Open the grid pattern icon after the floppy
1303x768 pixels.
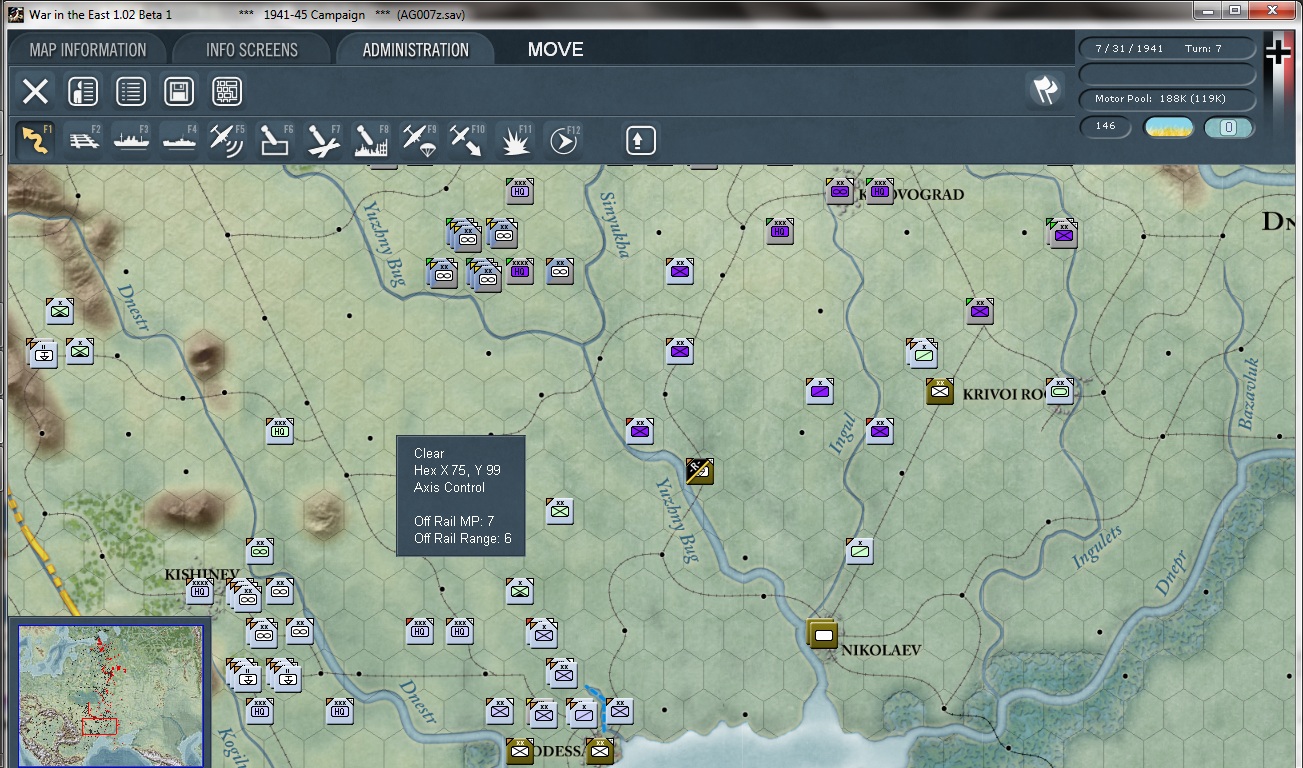click(227, 92)
